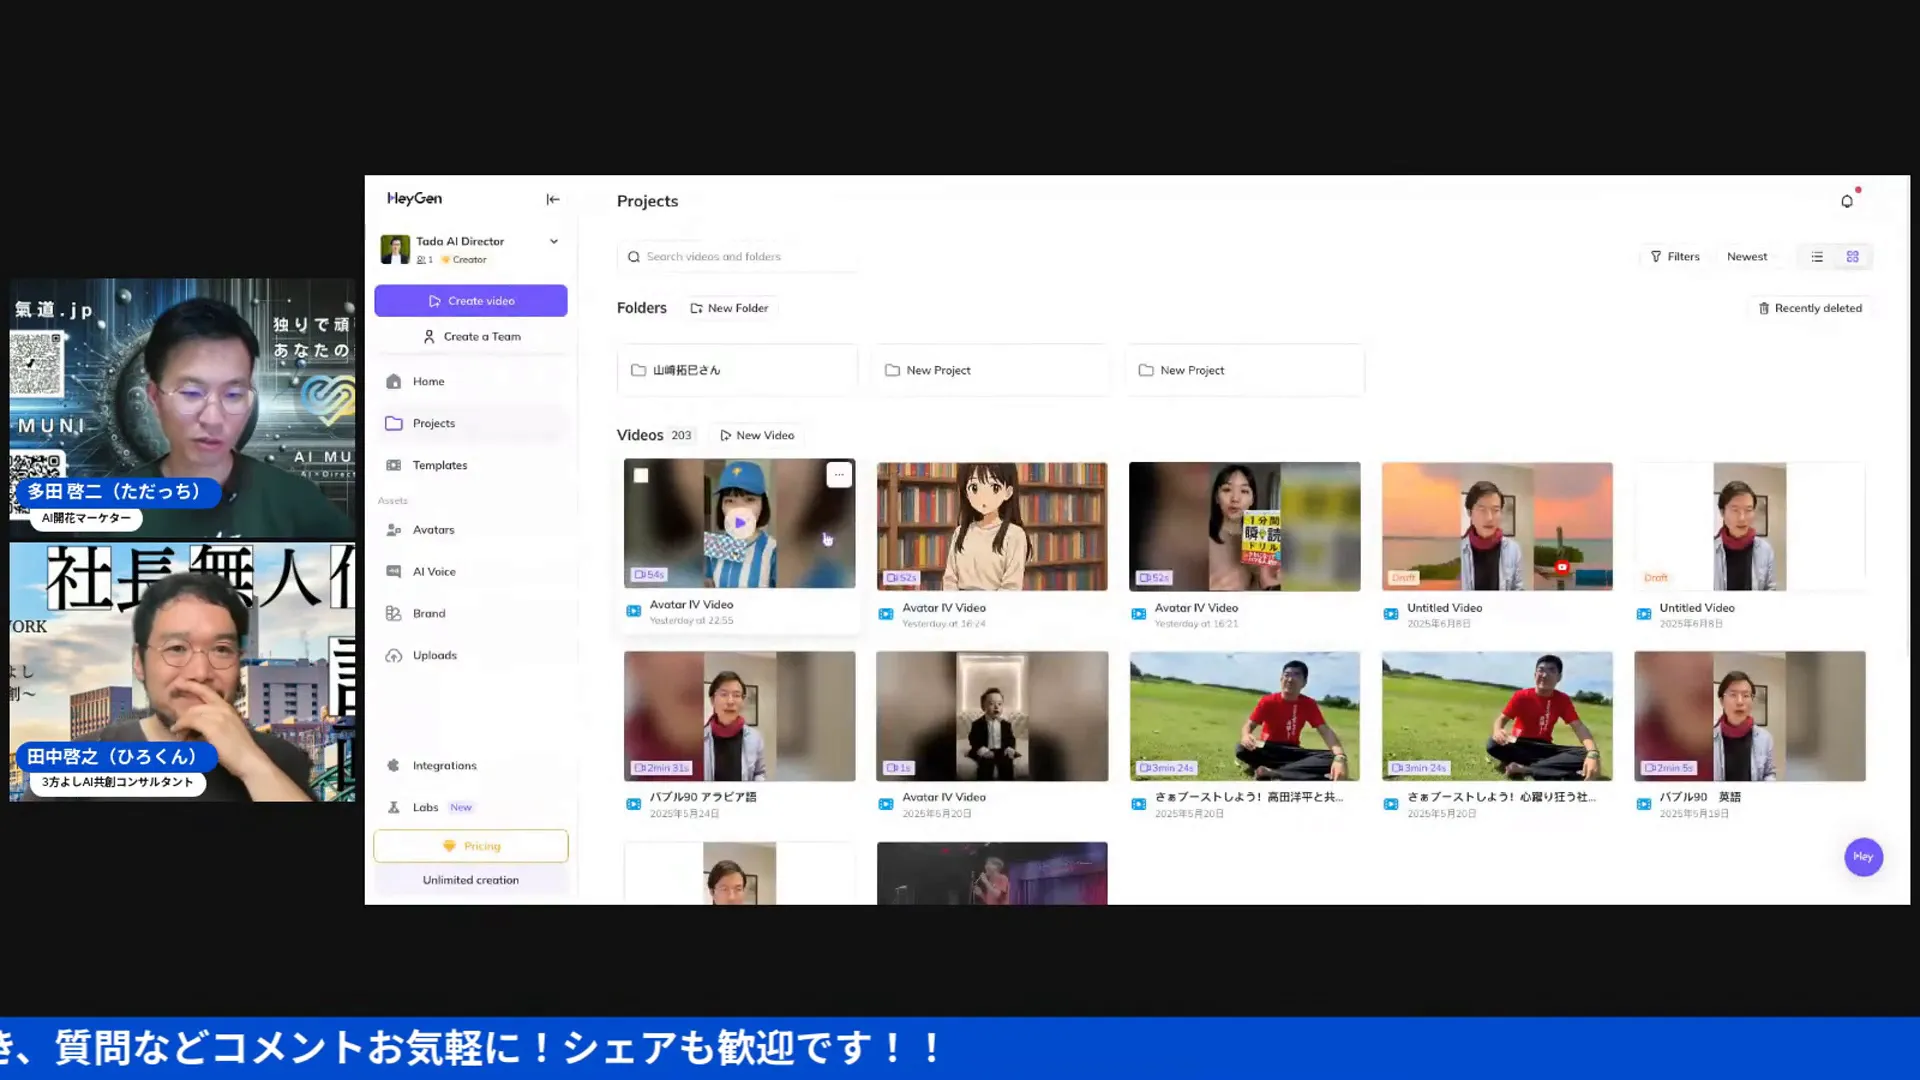
Task: Open Integrations in sidebar
Action: [471, 766]
